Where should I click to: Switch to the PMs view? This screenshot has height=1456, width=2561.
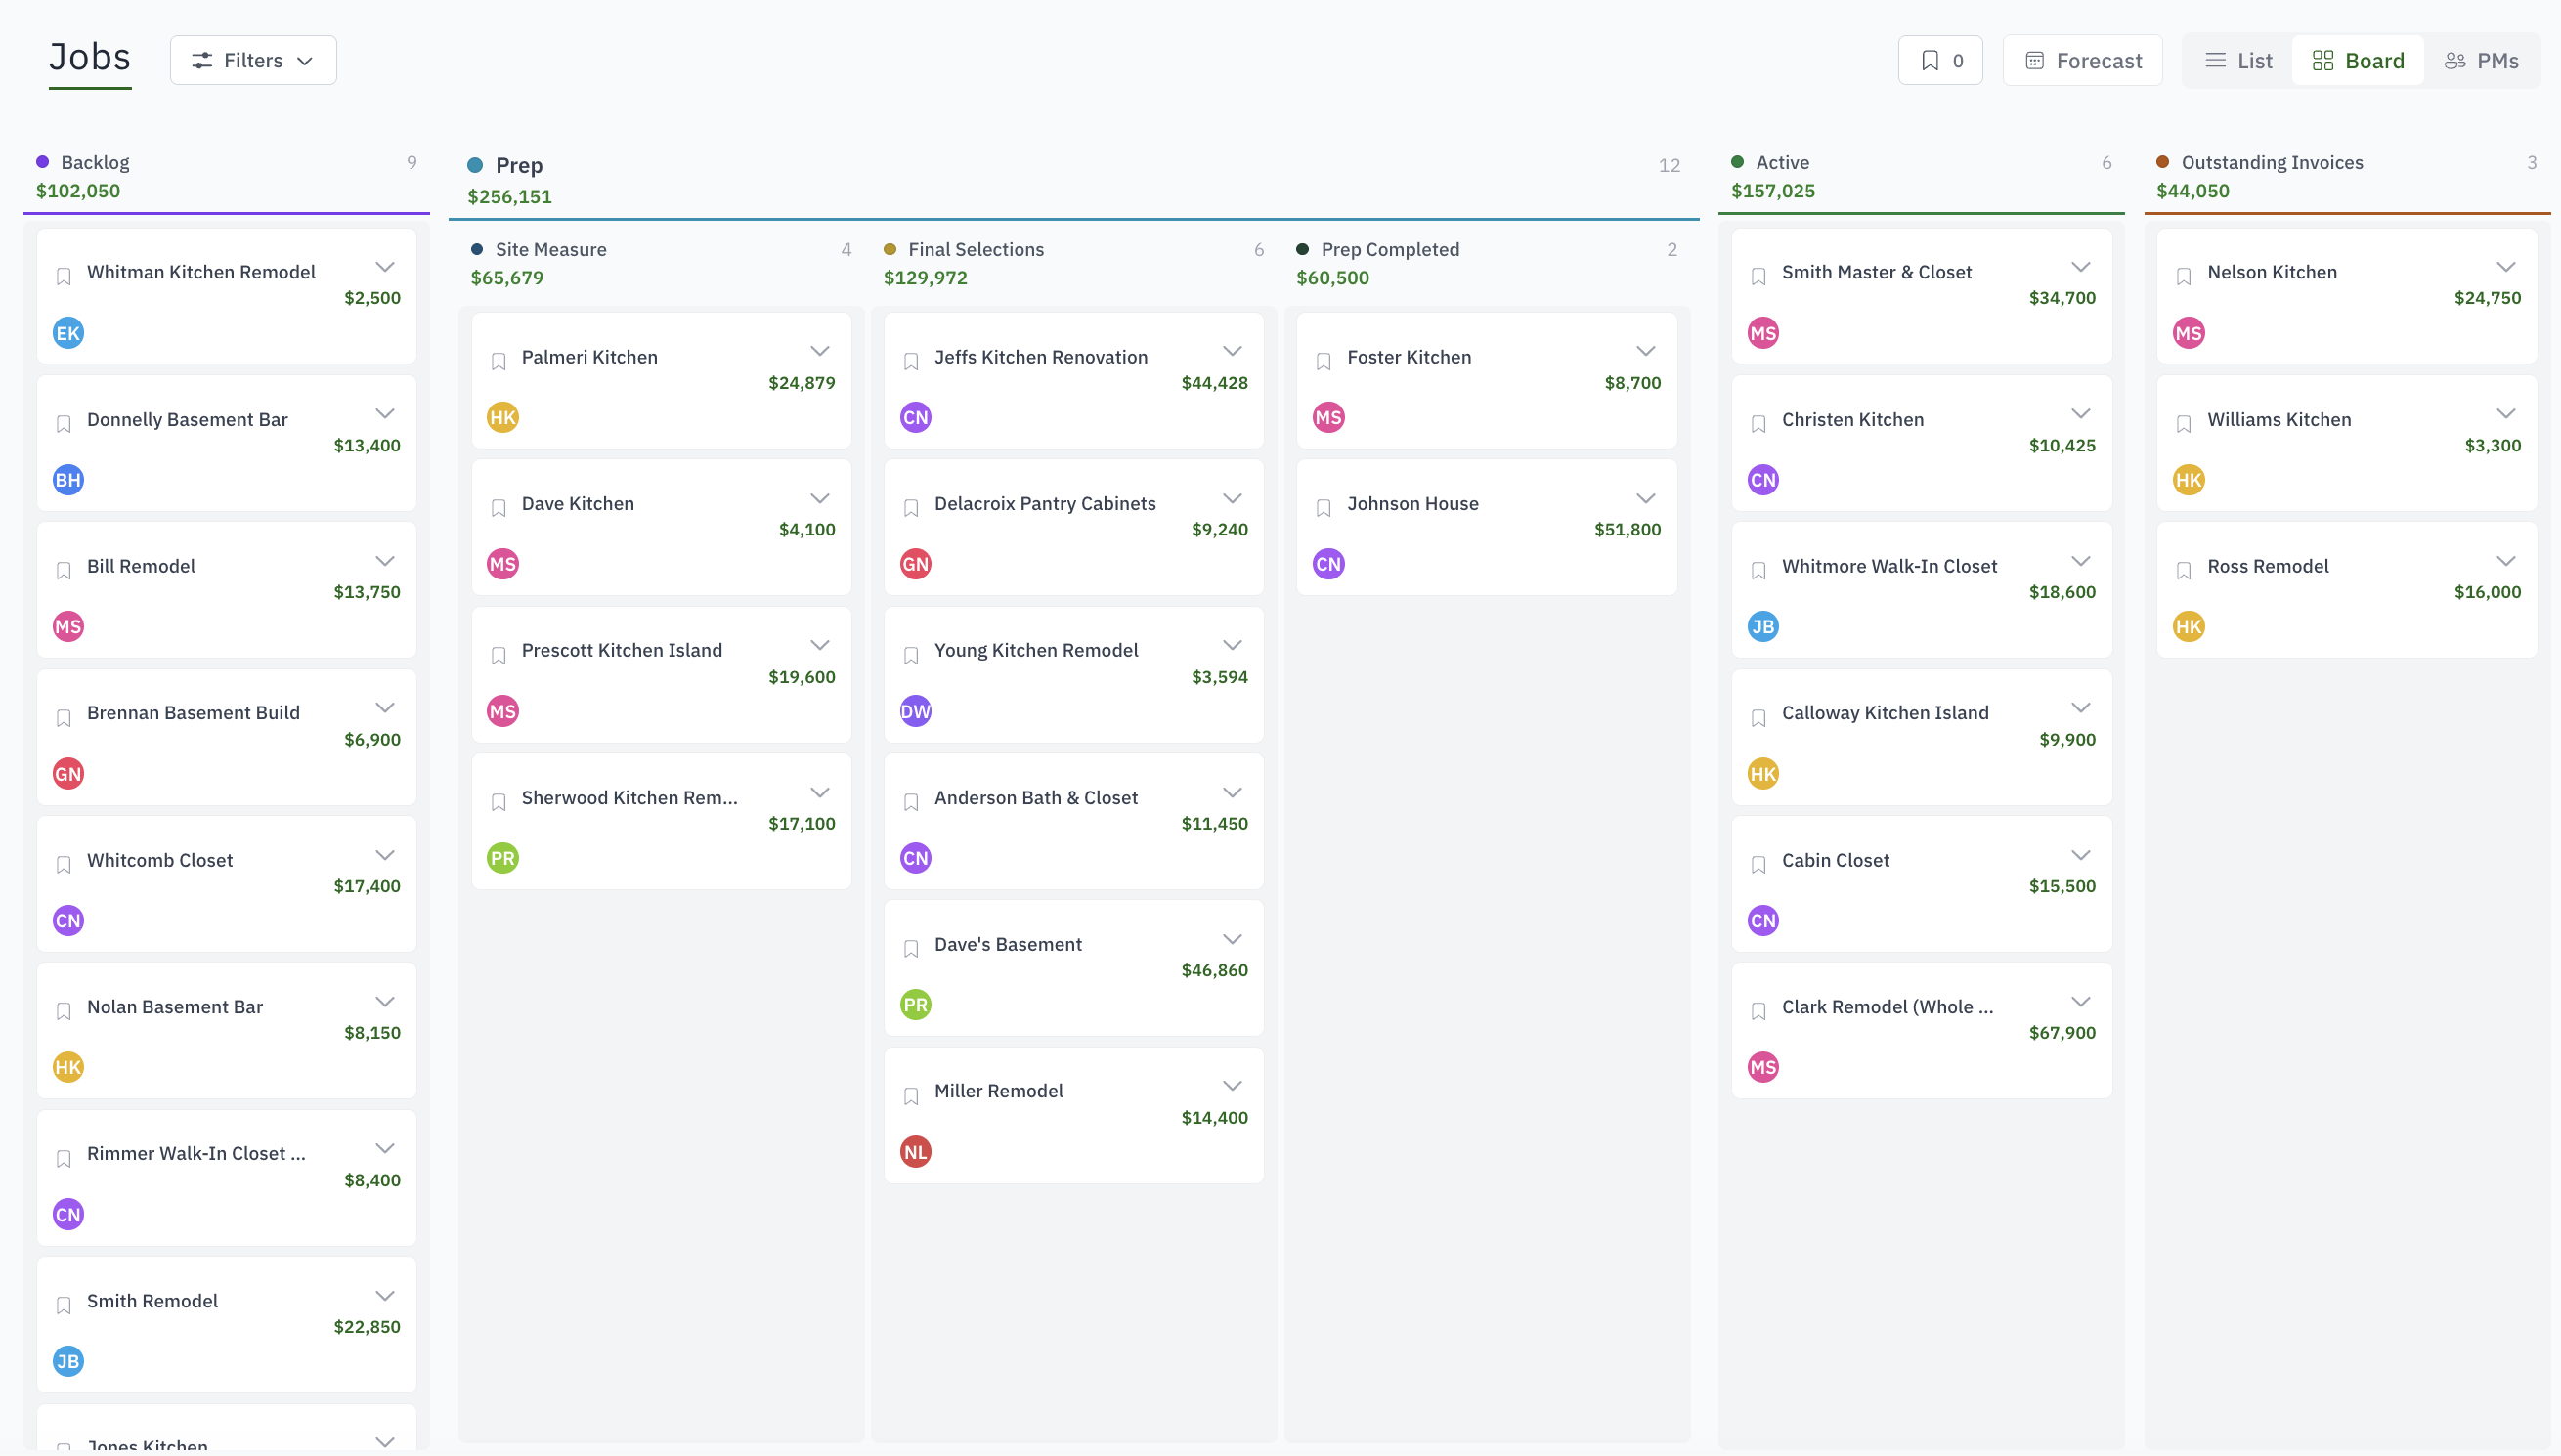[x=2482, y=61]
